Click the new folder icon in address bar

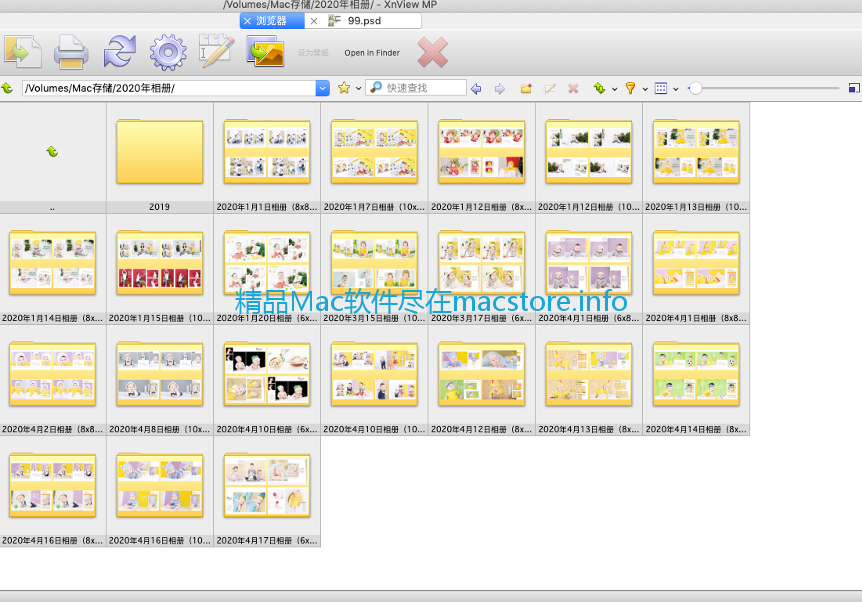coord(526,88)
